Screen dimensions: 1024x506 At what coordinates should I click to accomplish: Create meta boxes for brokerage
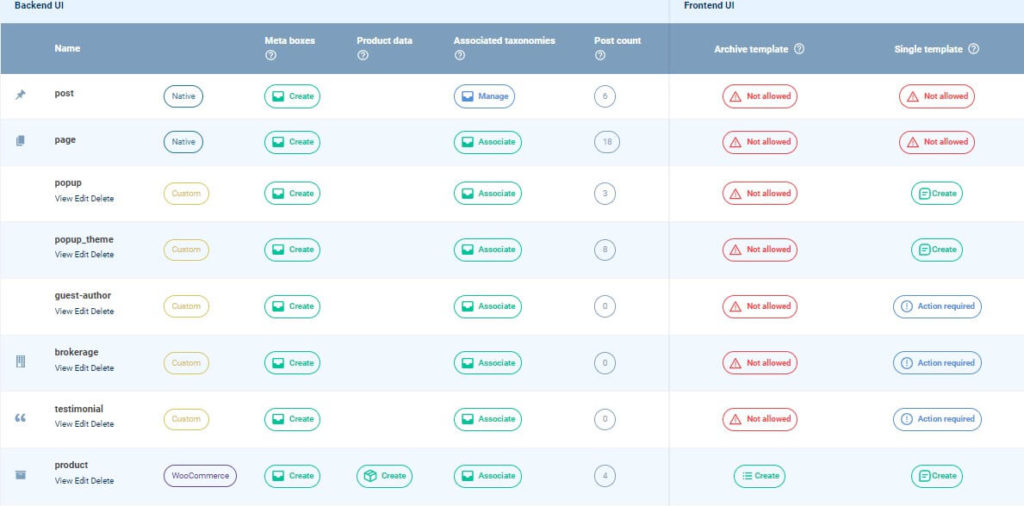pos(292,363)
